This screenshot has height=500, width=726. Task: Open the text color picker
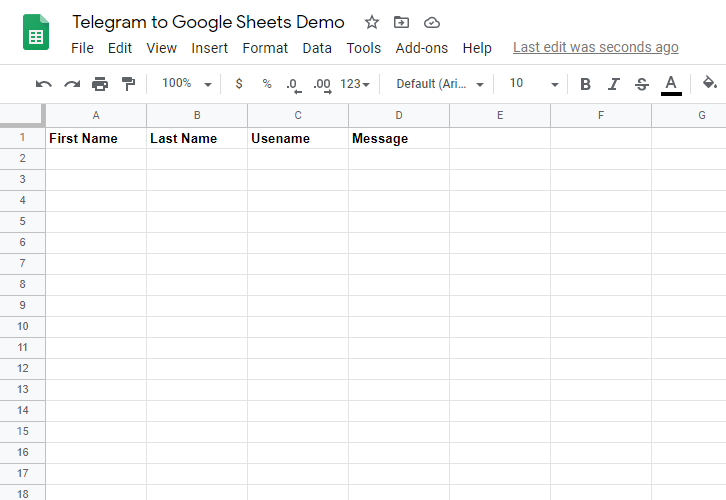pyautogui.click(x=671, y=85)
